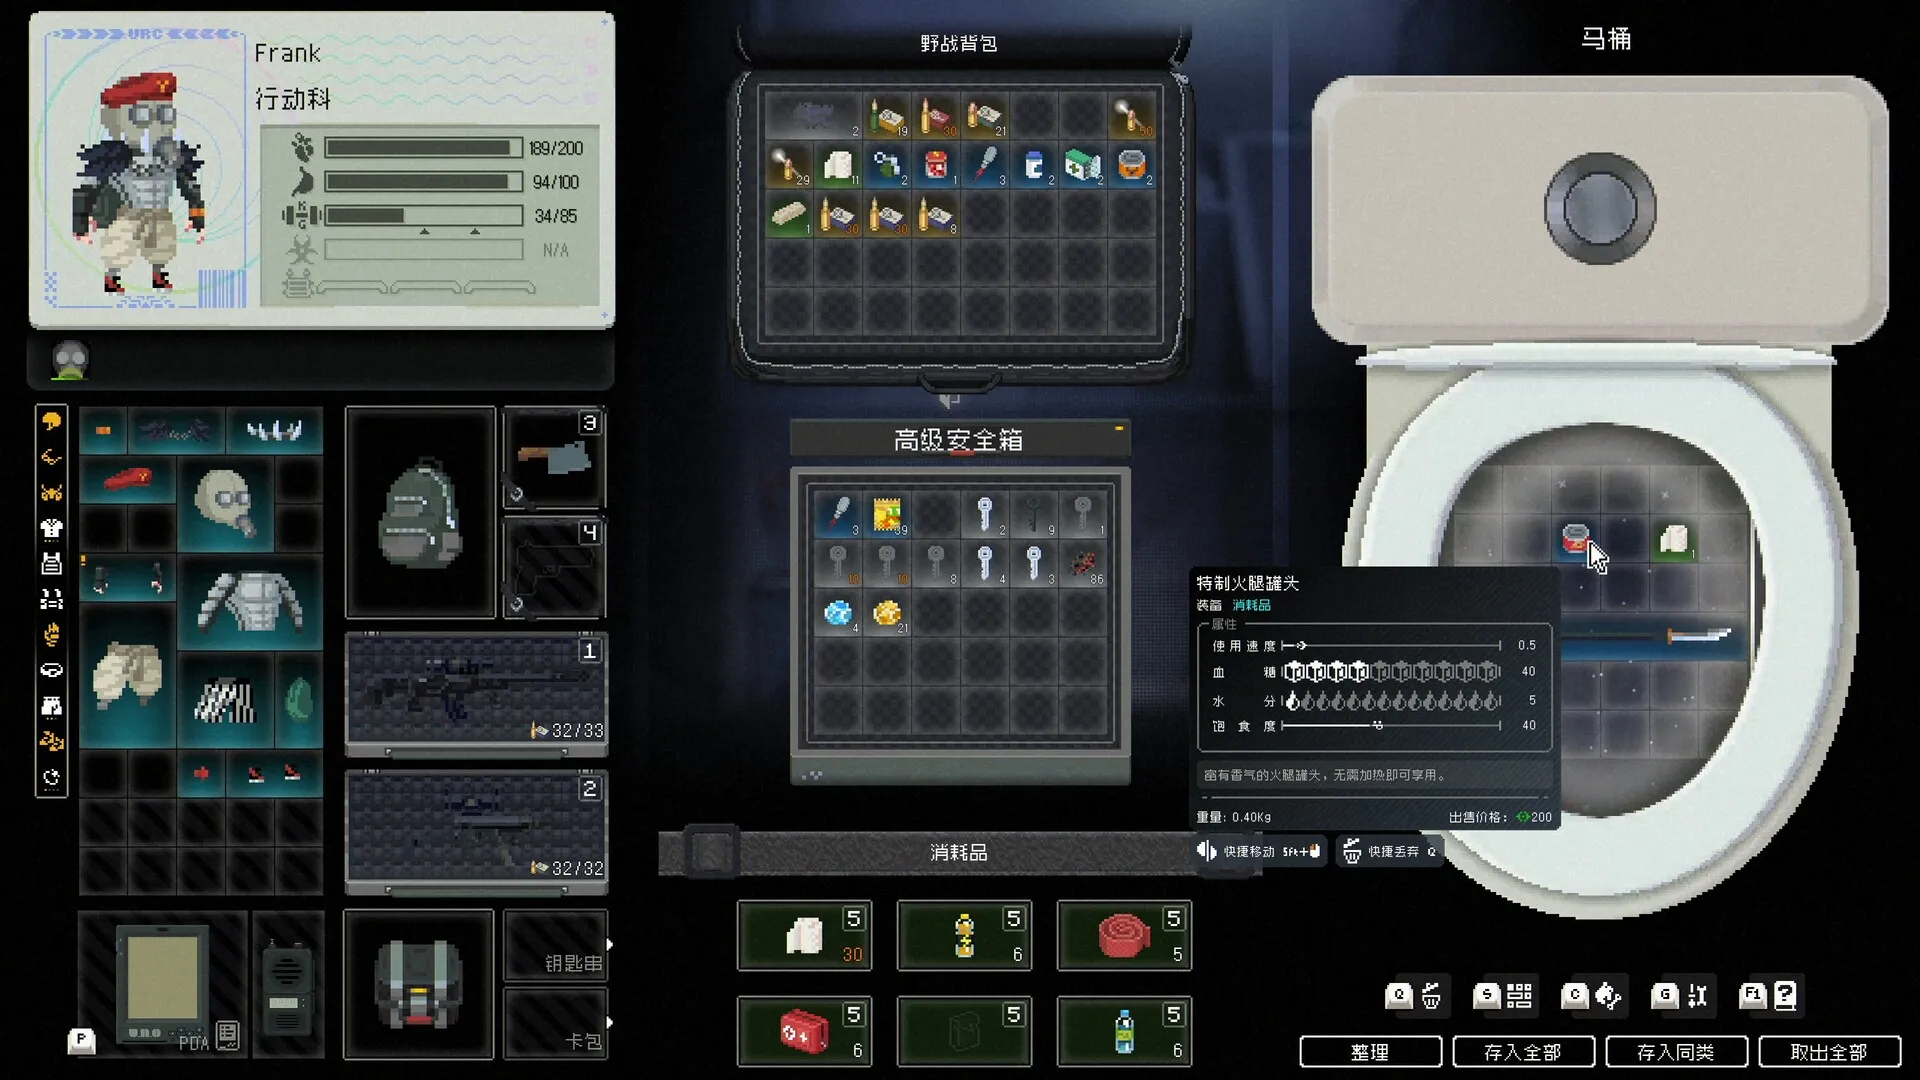Expand the 卡包 card holder slot arrow

(609, 1022)
